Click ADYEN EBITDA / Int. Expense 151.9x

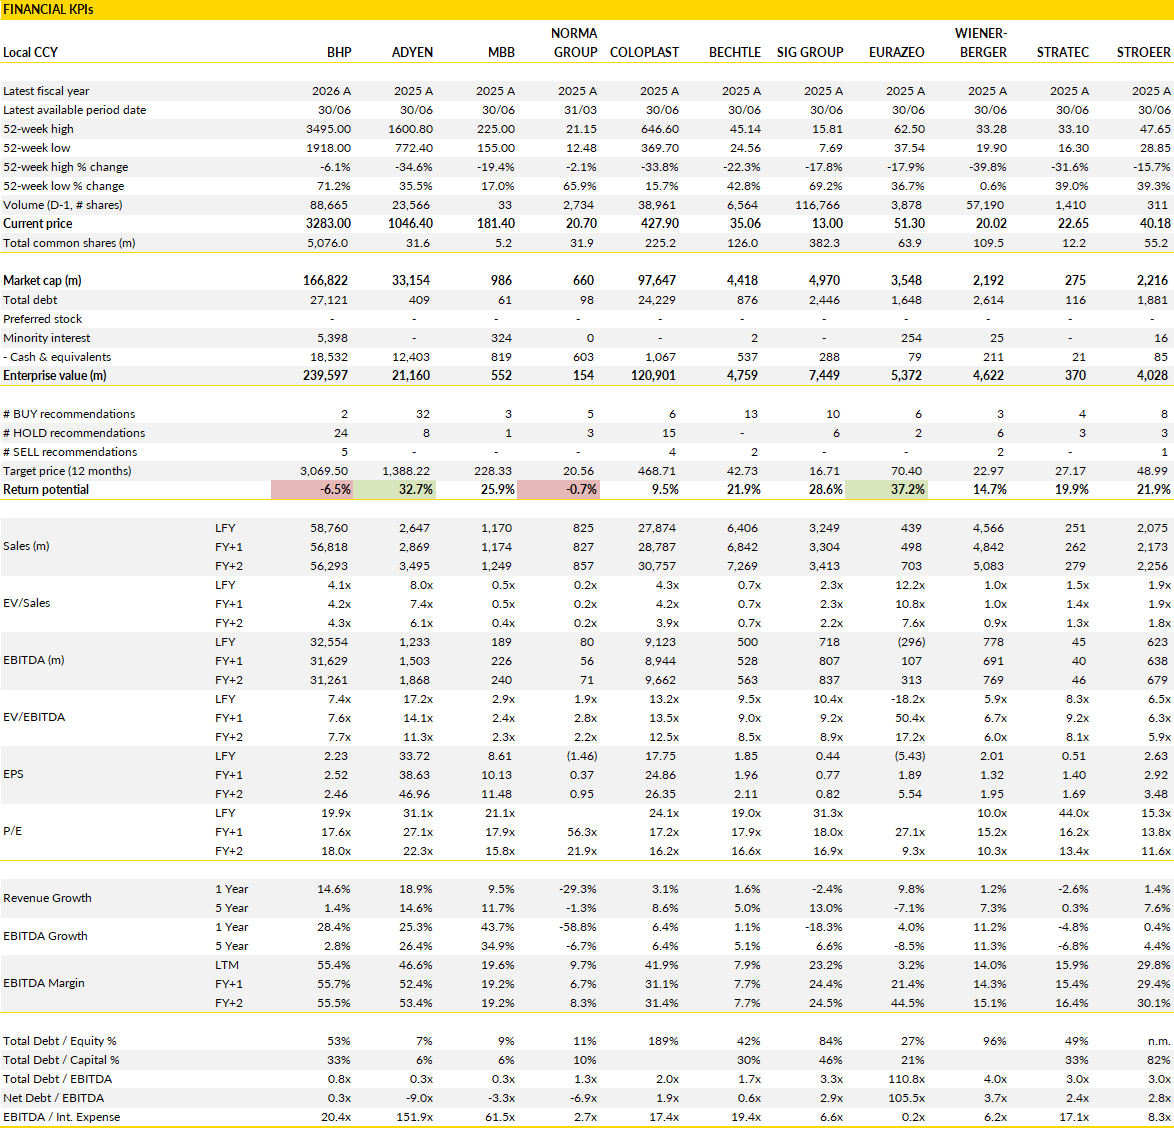pos(415,1118)
